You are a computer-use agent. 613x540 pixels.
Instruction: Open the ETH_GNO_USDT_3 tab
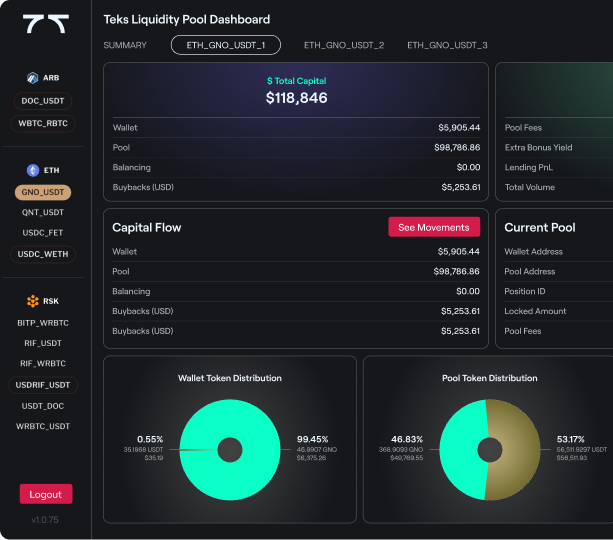(x=447, y=45)
